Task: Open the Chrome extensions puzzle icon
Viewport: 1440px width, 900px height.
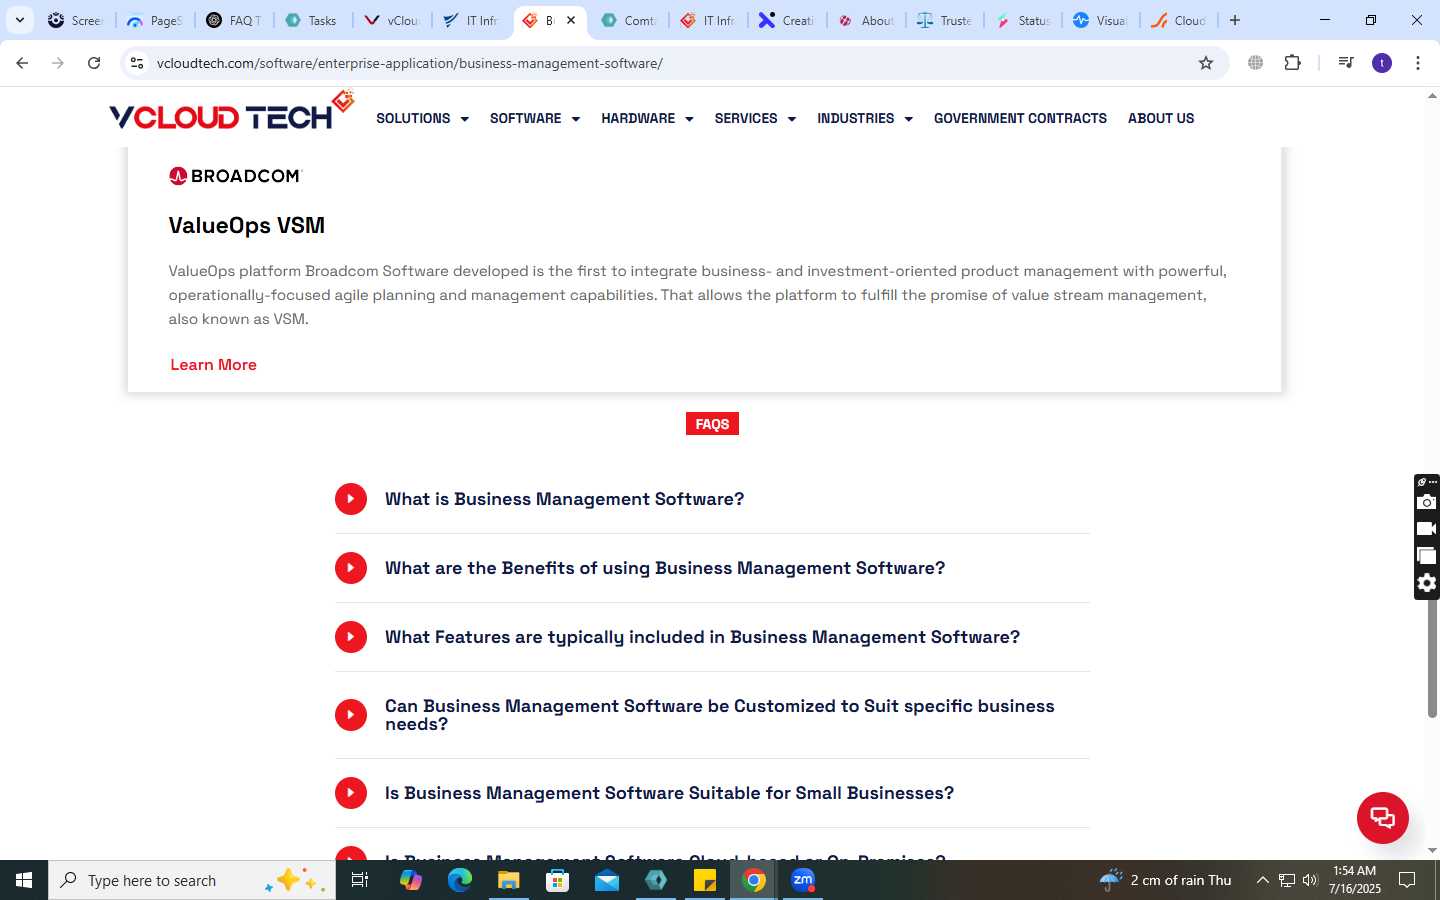Action: pos(1292,63)
